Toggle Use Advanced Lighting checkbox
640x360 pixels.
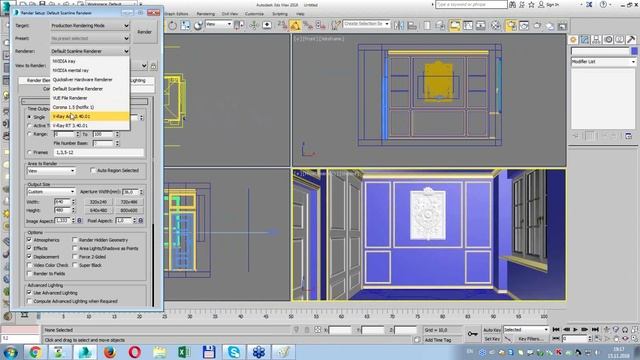[x=29, y=293]
